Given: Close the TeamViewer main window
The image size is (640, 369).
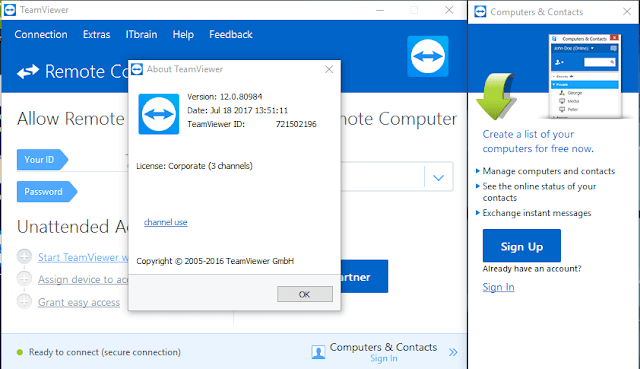Looking at the screenshot, I should tap(449, 10).
